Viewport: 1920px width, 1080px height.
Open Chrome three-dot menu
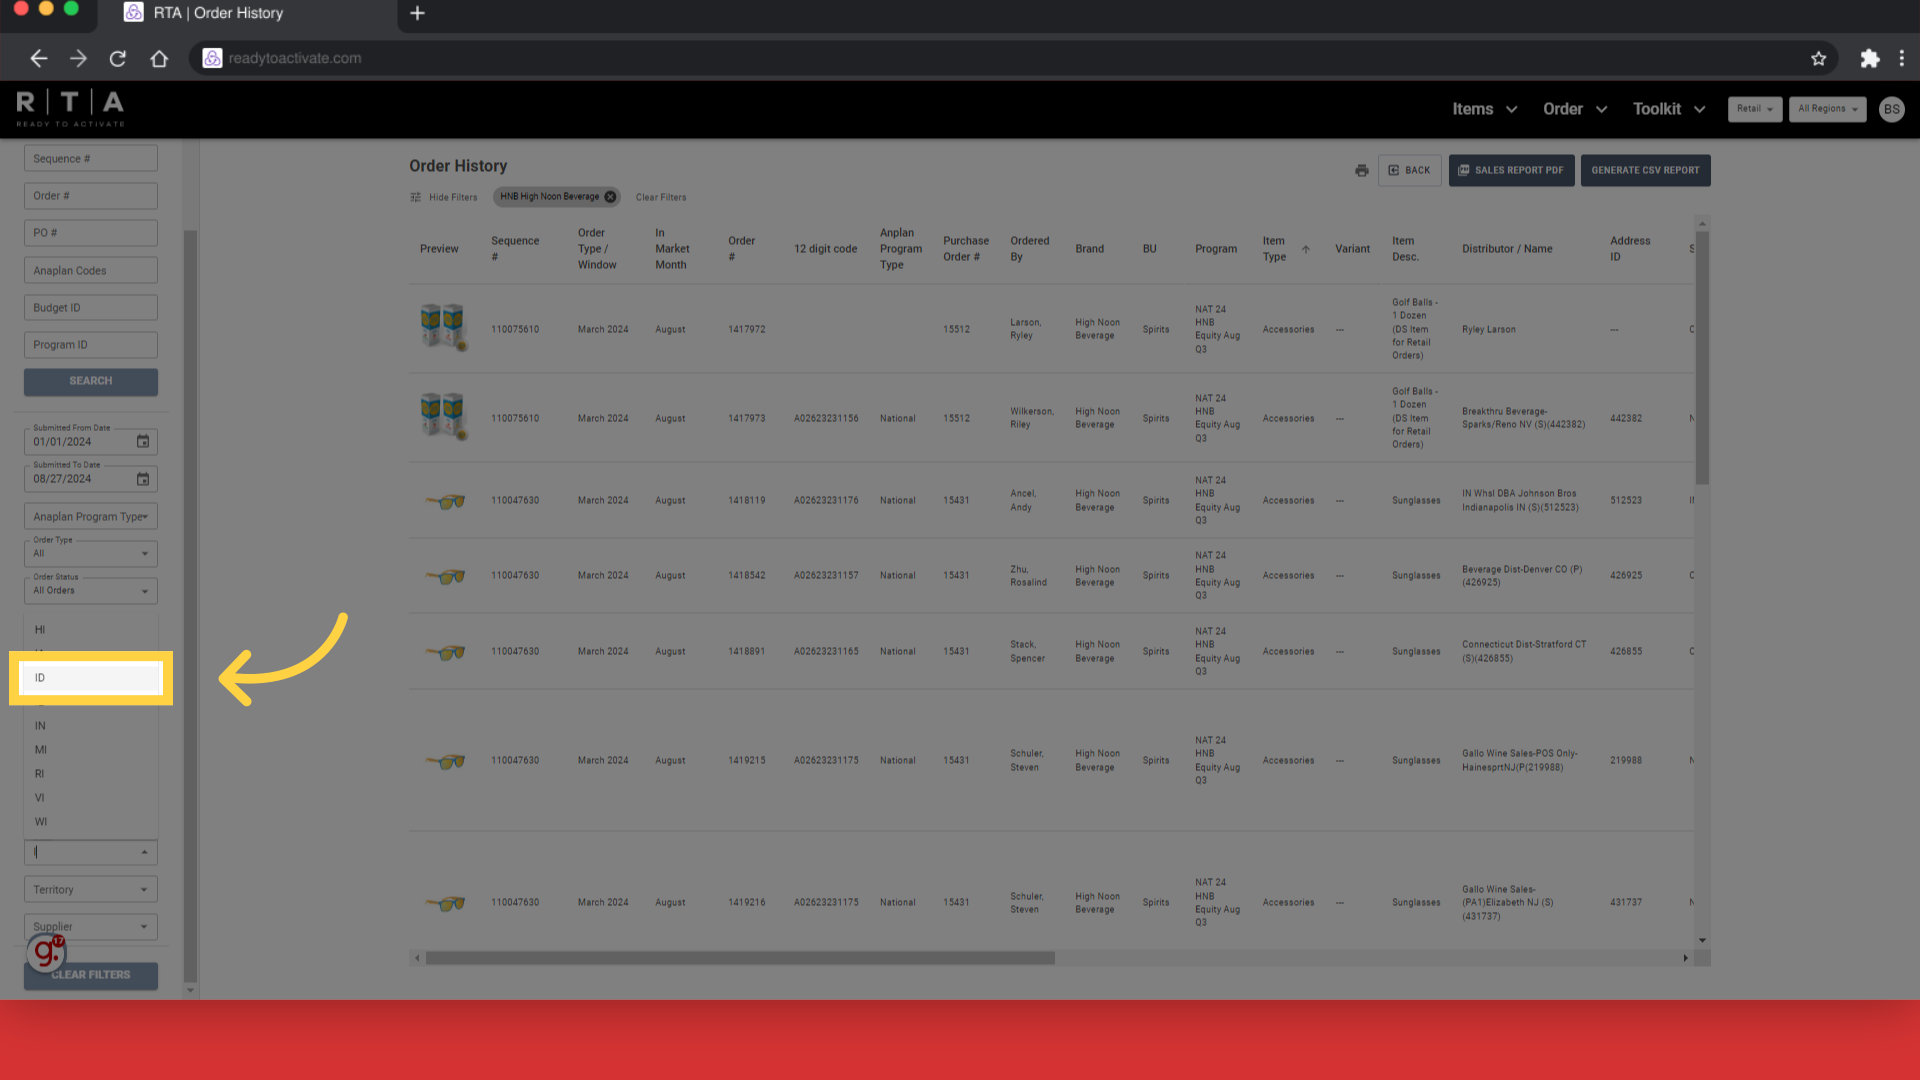pyautogui.click(x=1901, y=58)
